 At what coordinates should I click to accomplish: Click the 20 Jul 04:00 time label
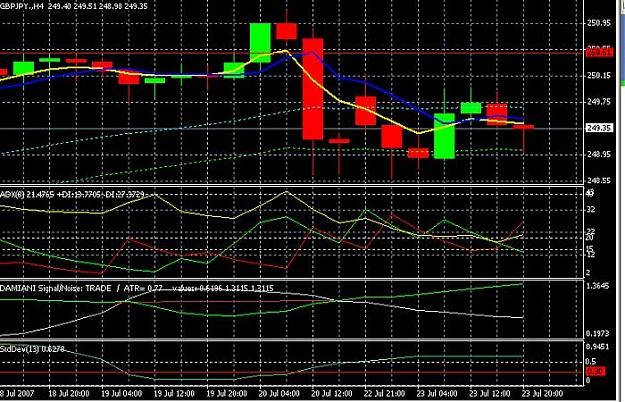point(279,394)
